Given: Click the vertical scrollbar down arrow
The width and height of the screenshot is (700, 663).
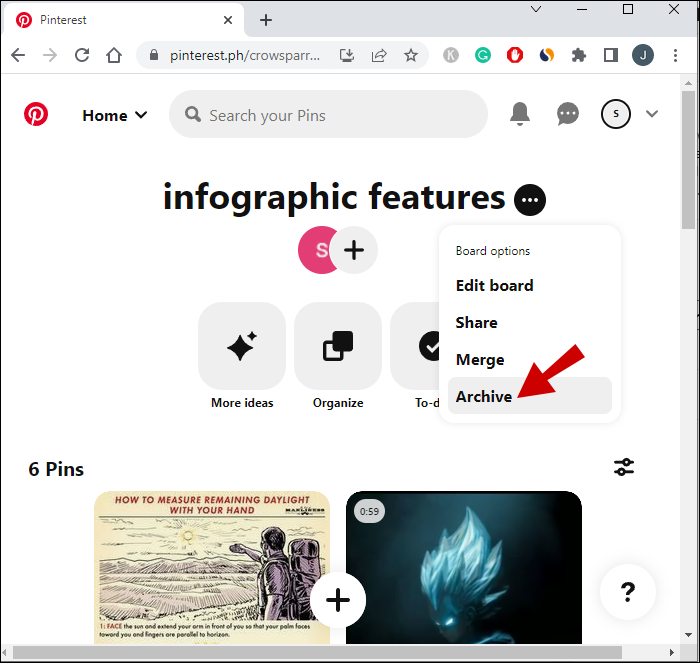Looking at the screenshot, I should click(x=688, y=635).
